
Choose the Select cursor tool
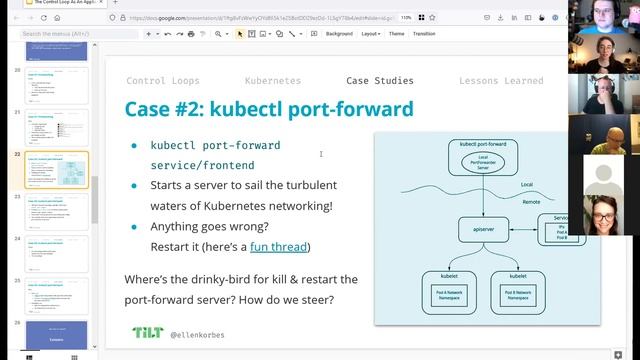(240, 34)
